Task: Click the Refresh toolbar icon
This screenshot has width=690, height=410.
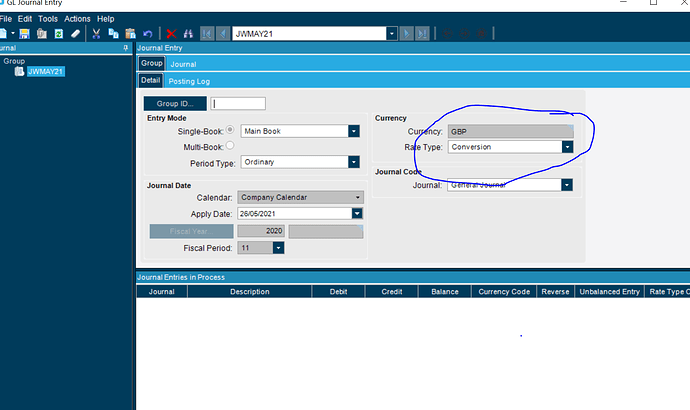Action: (x=59, y=33)
